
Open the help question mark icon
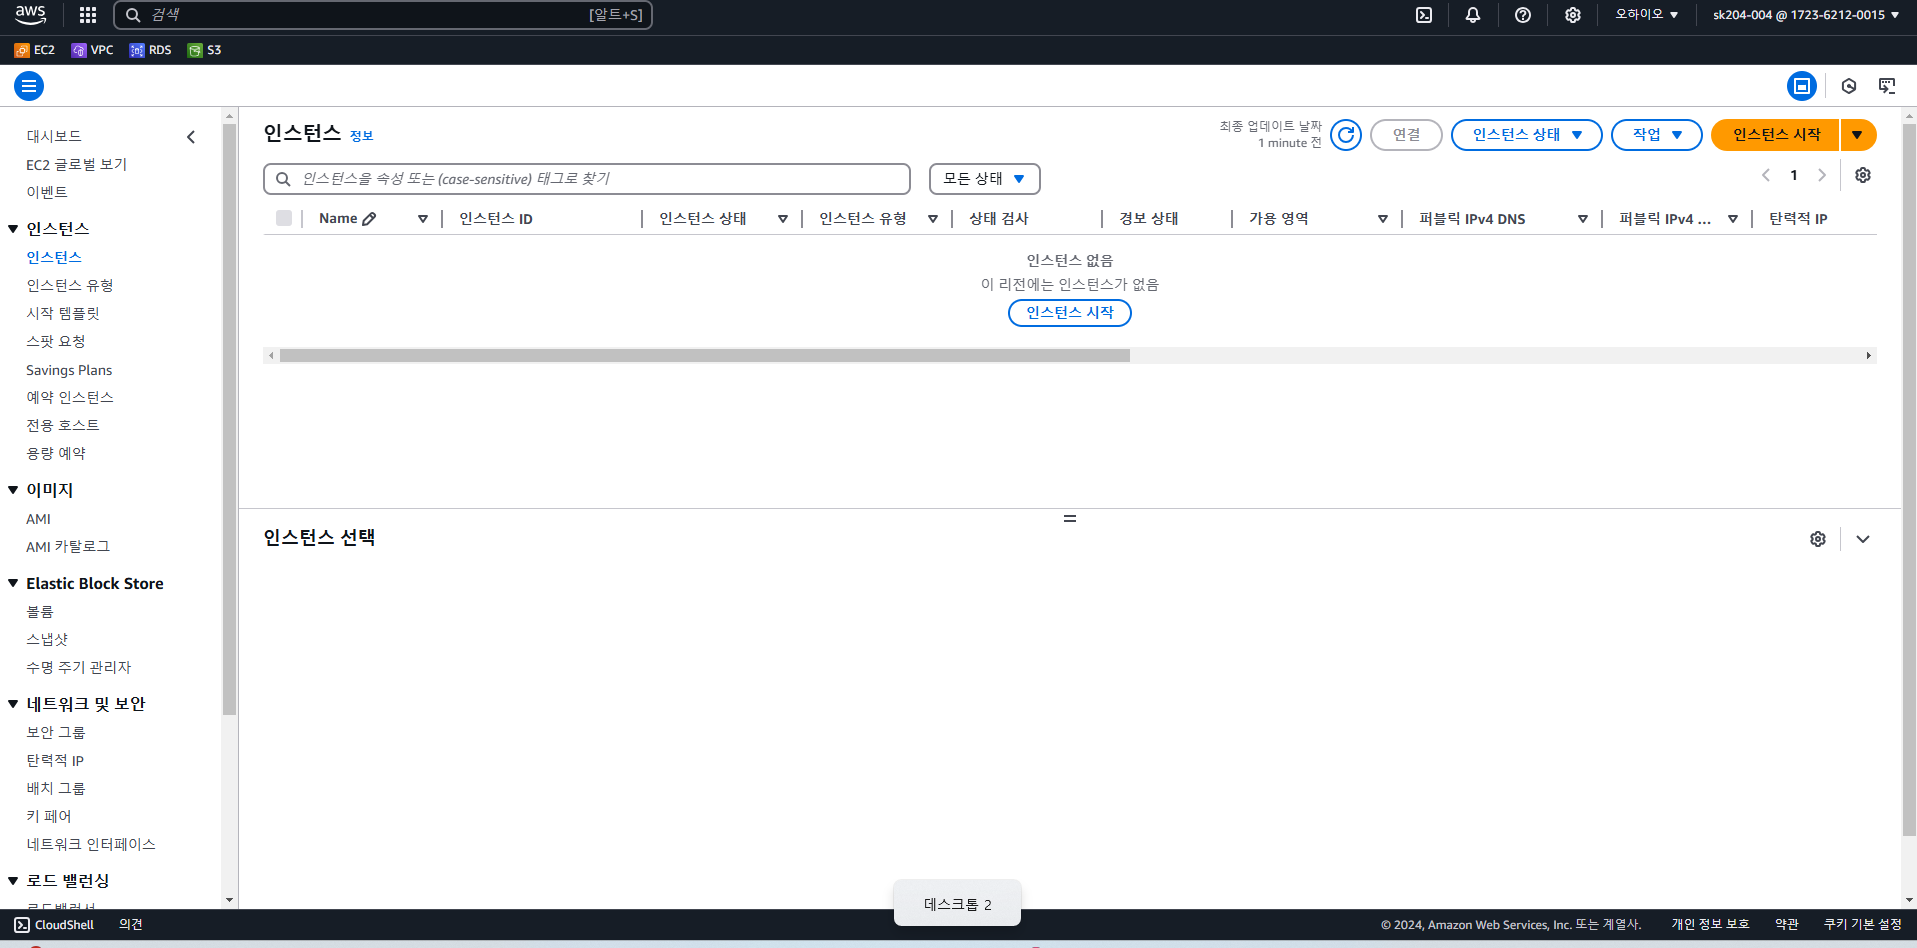pos(1523,15)
